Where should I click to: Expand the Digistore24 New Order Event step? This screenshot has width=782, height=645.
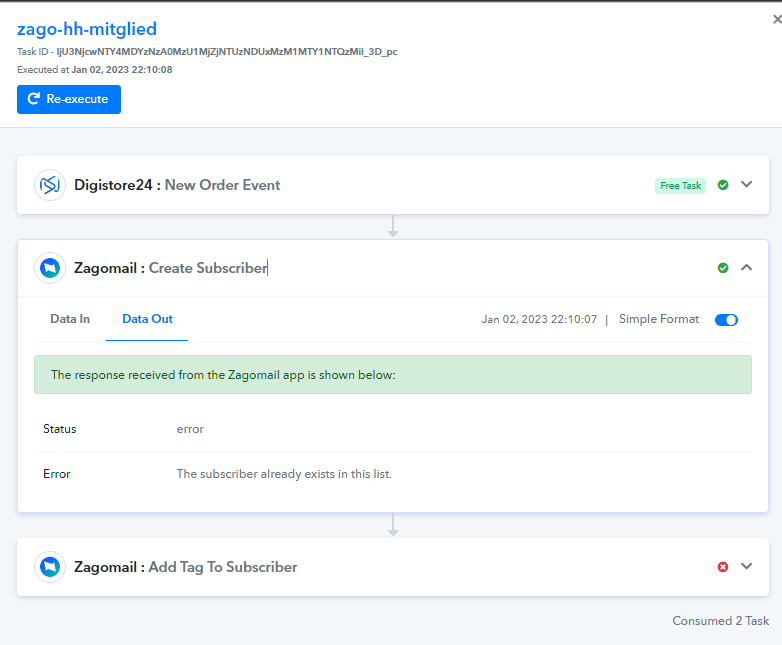[x=746, y=185]
